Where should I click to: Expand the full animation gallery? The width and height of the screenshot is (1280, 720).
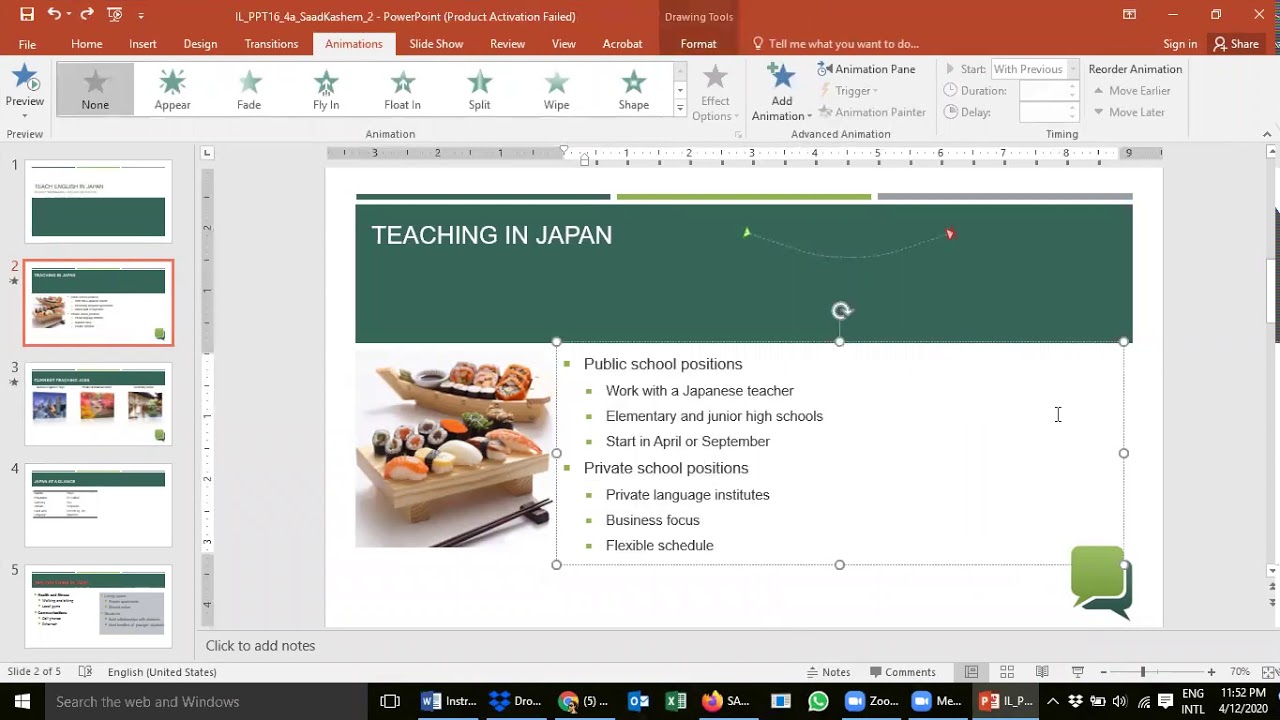click(680, 108)
